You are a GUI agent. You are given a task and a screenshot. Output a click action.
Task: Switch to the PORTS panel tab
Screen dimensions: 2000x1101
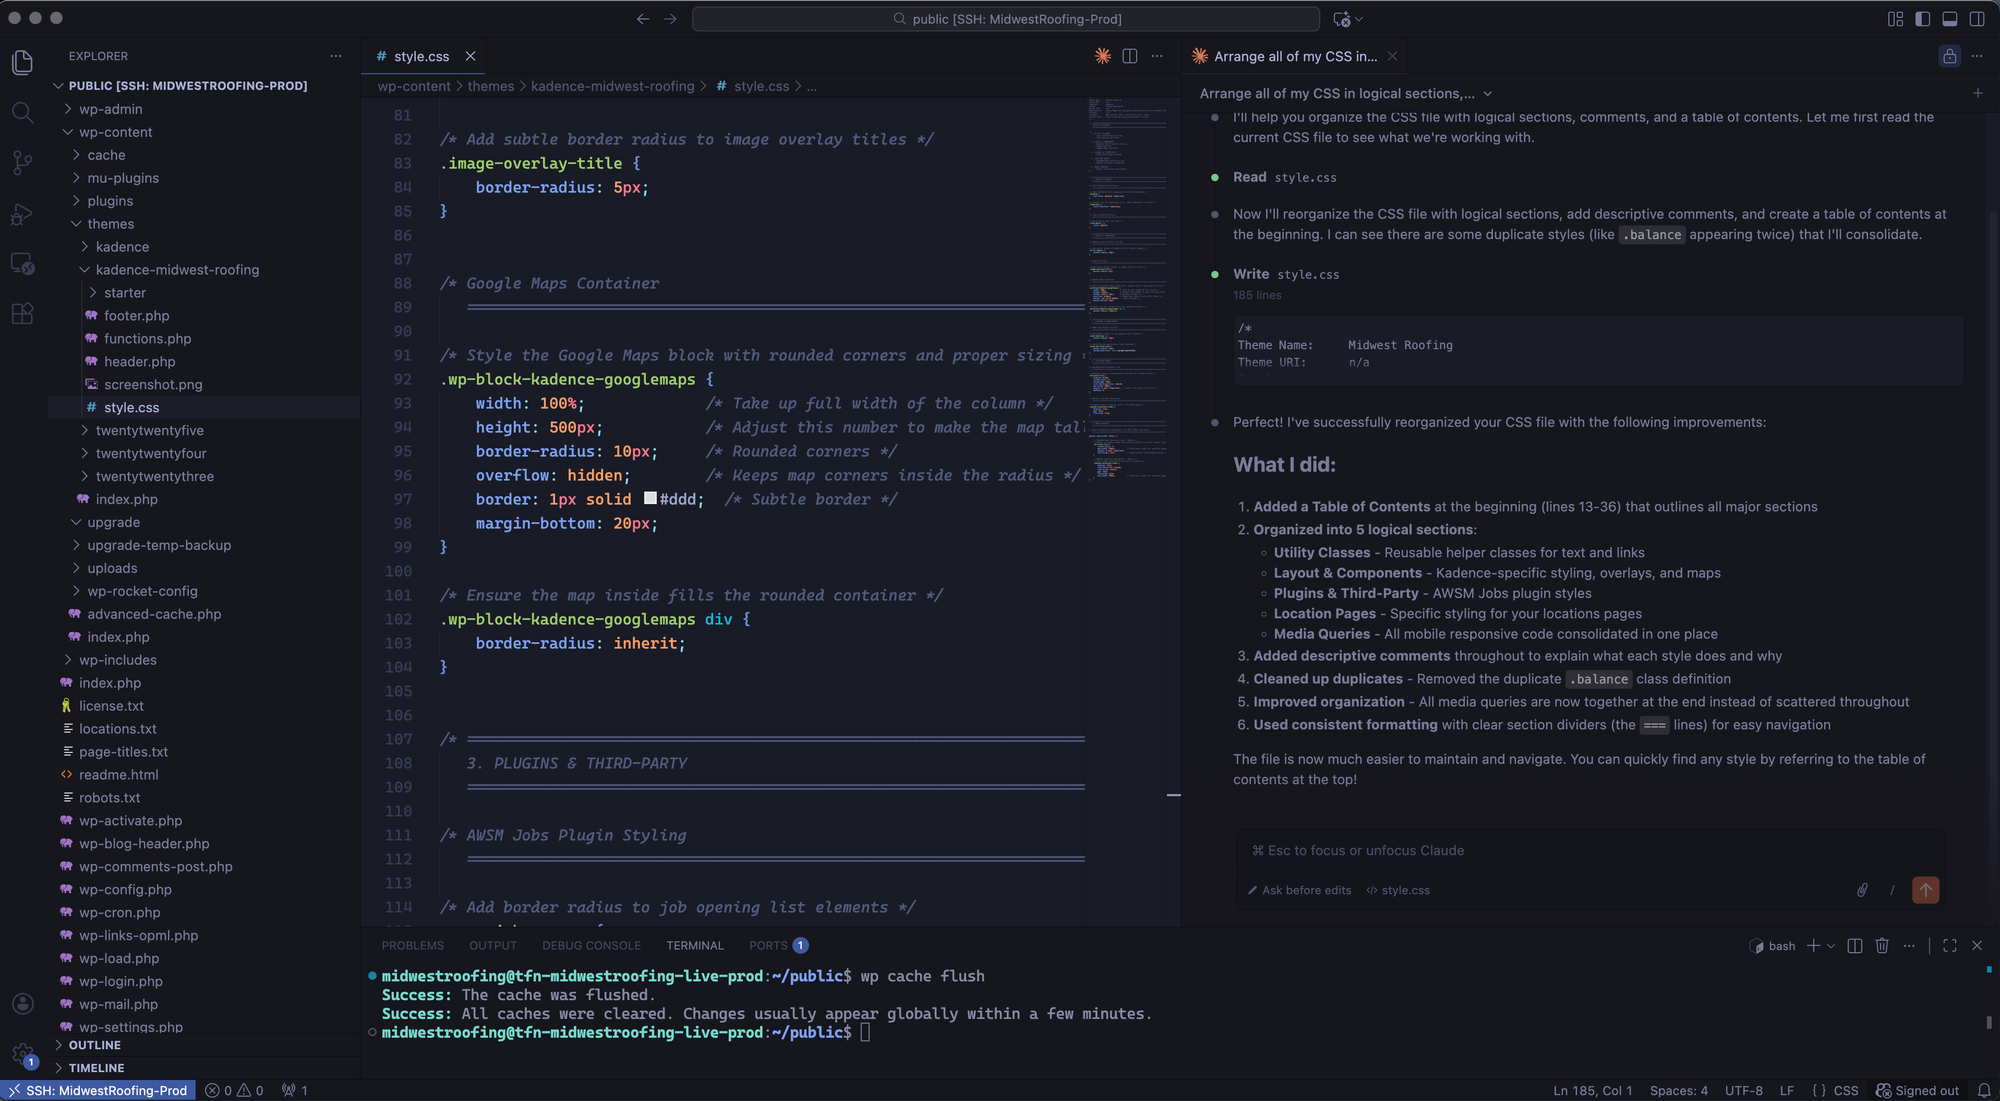(x=768, y=946)
